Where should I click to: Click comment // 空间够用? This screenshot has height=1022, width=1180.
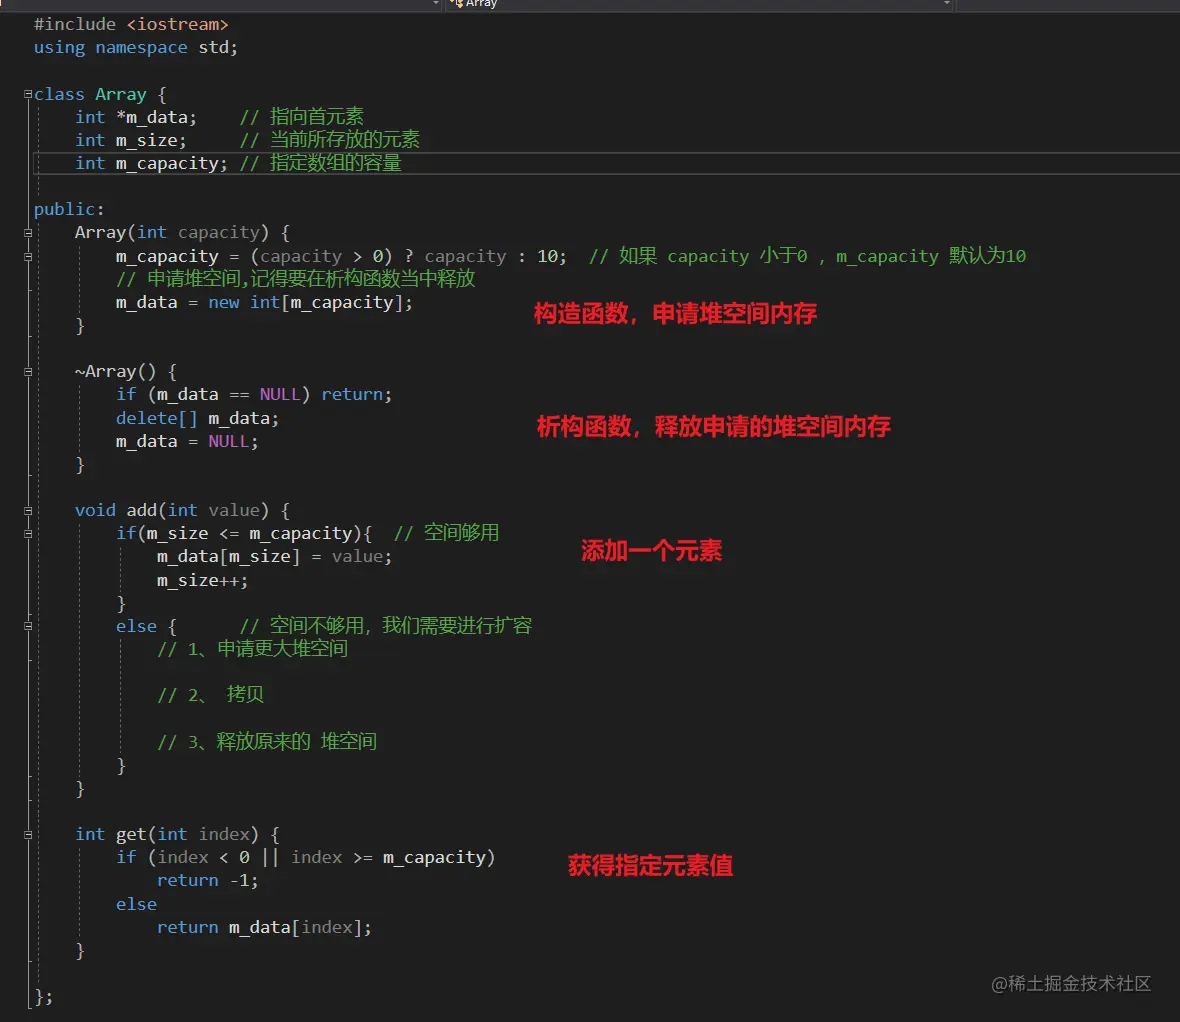[446, 534]
